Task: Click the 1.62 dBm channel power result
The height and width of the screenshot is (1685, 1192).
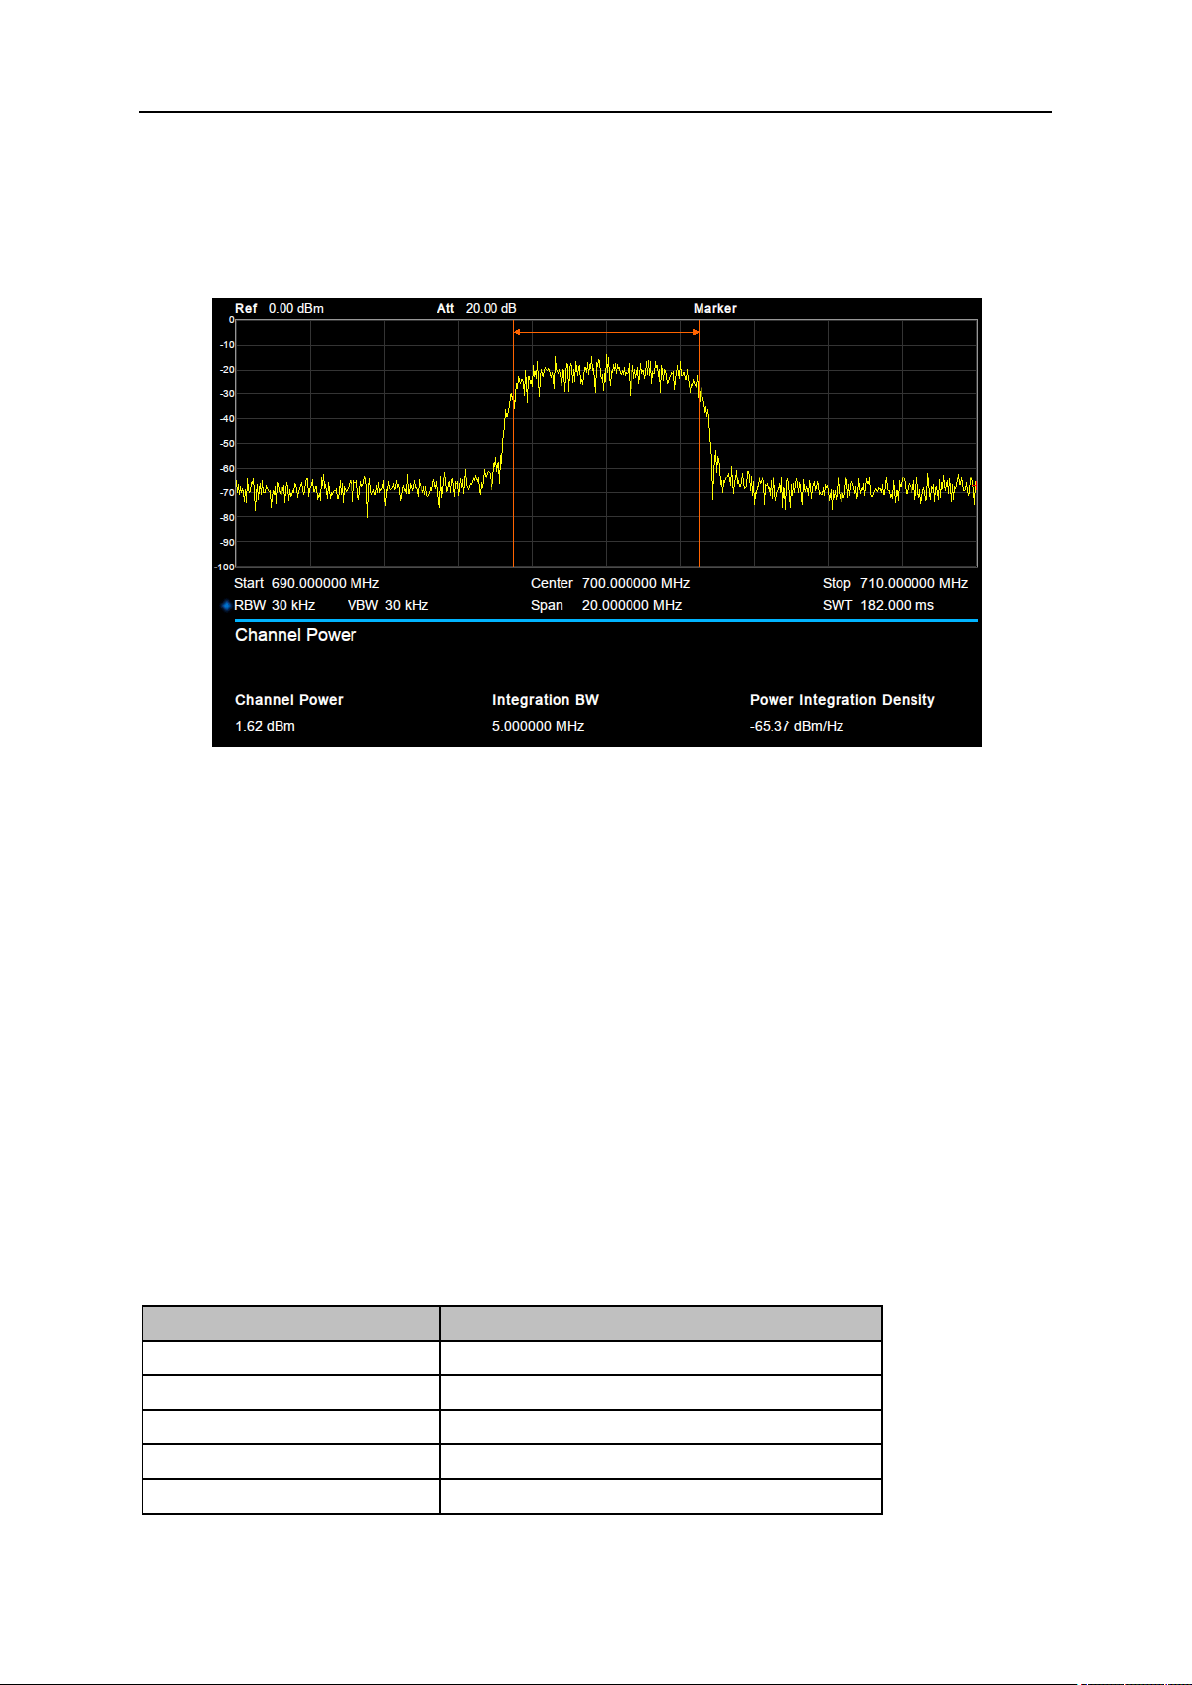Action: click(265, 726)
